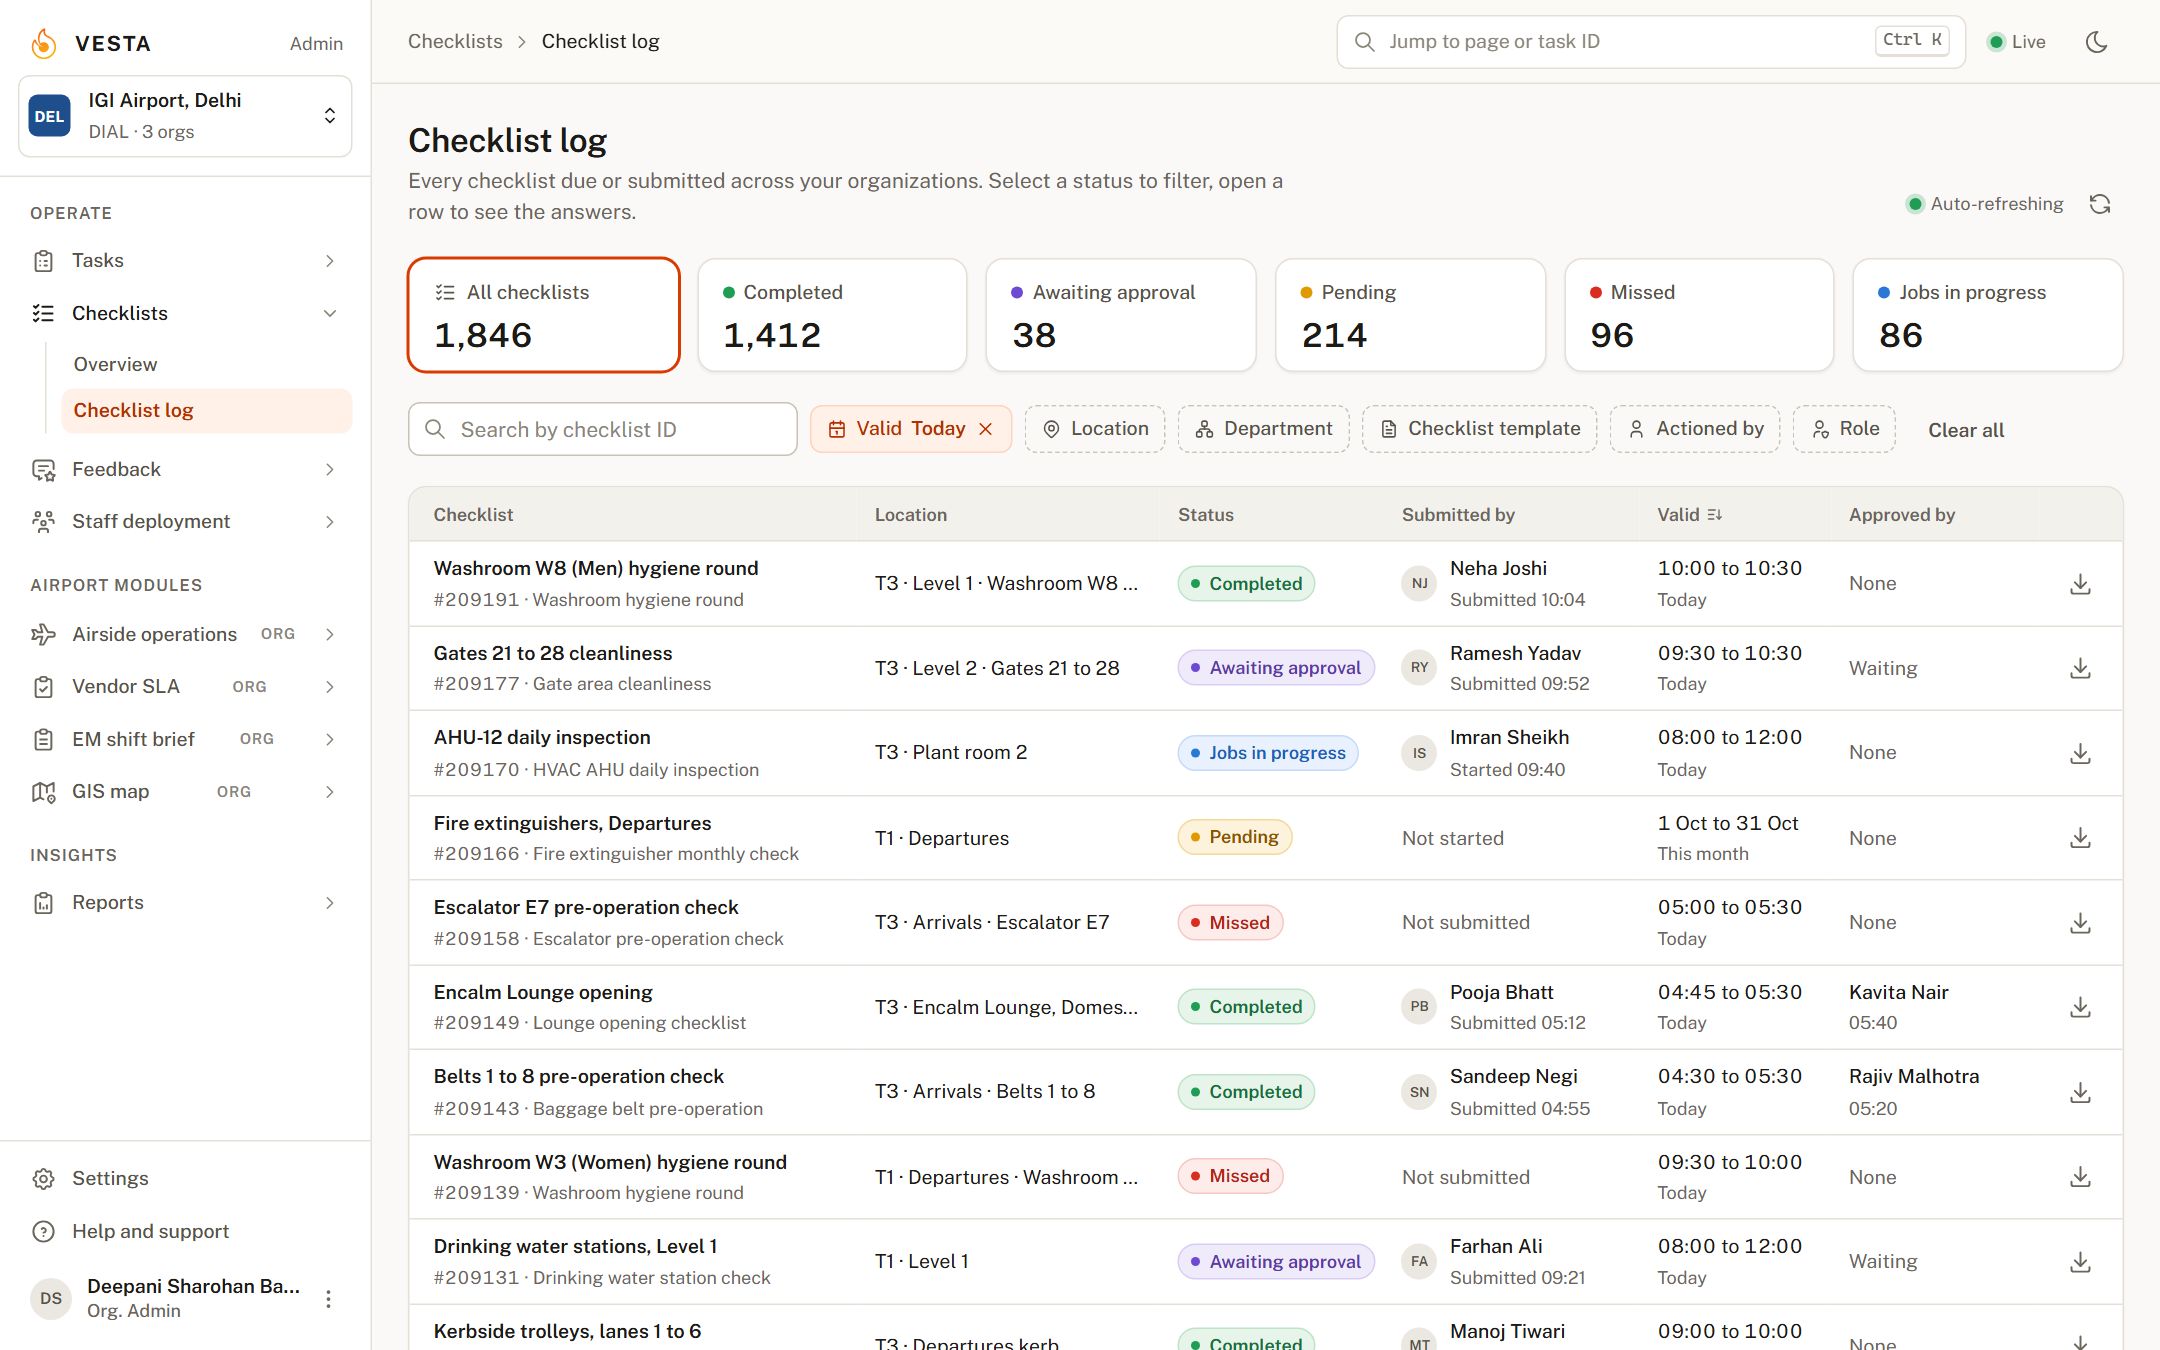
Task: Click Clear all filters
Action: (1966, 430)
